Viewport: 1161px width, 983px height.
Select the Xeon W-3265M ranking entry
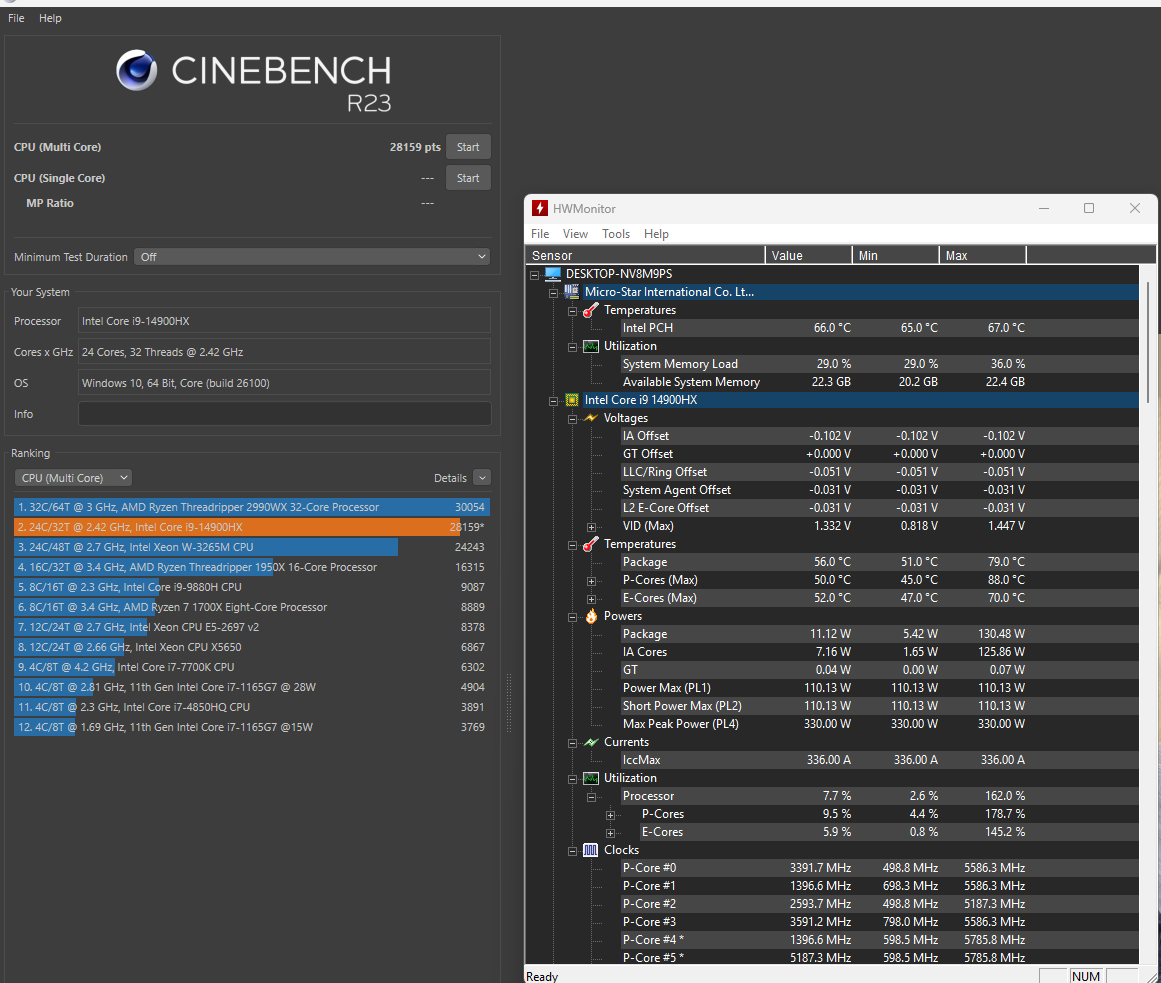[252, 547]
